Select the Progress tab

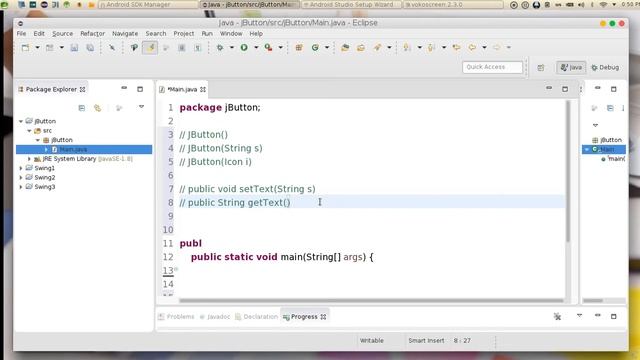[x=304, y=317]
